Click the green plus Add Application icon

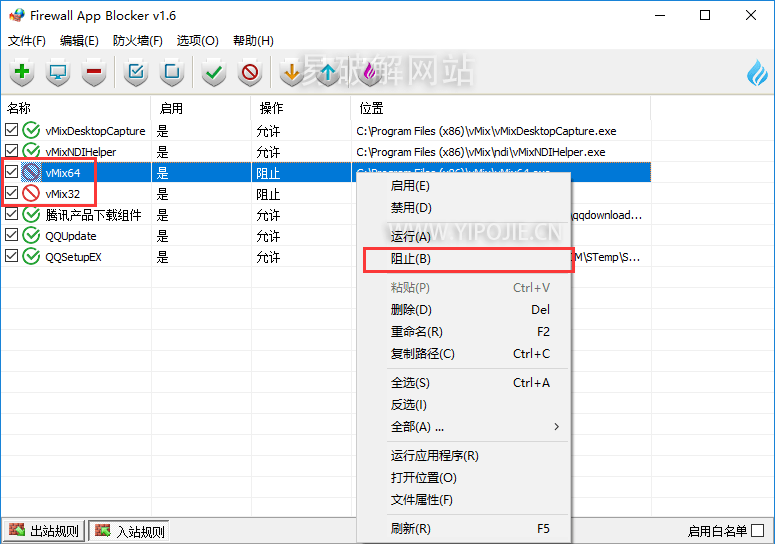click(x=22, y=72)
